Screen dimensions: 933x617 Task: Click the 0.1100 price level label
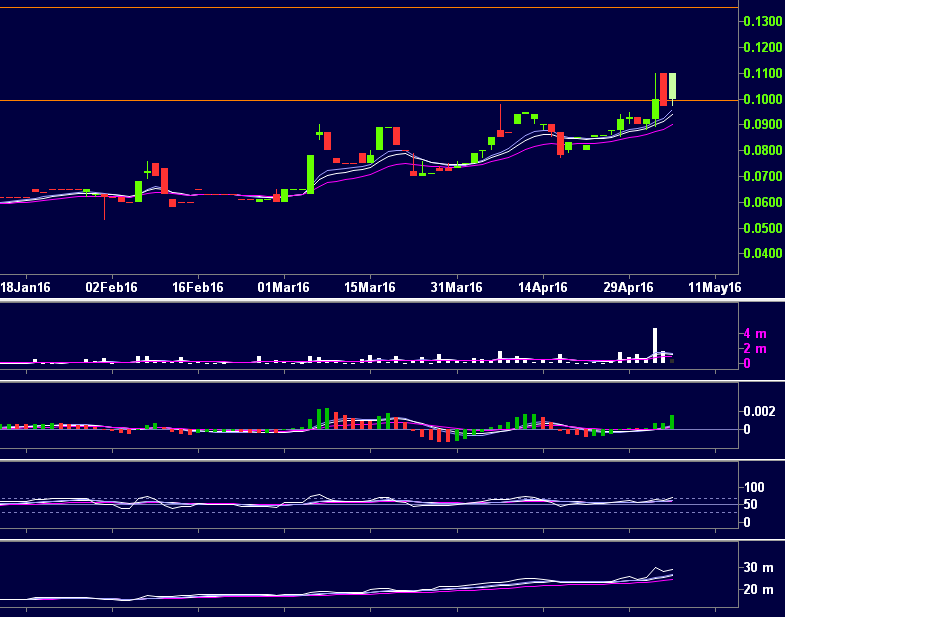tap(763, 73)
